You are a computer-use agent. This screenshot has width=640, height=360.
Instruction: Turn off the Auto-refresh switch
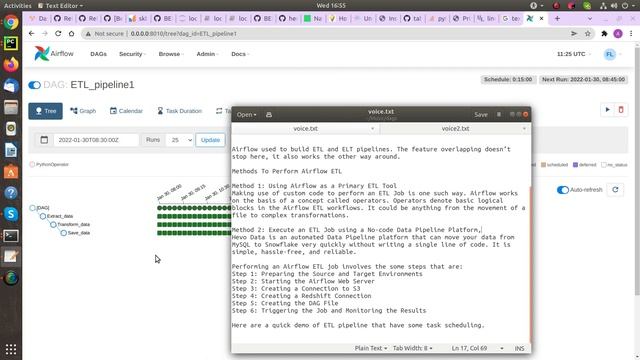[562, 190]
